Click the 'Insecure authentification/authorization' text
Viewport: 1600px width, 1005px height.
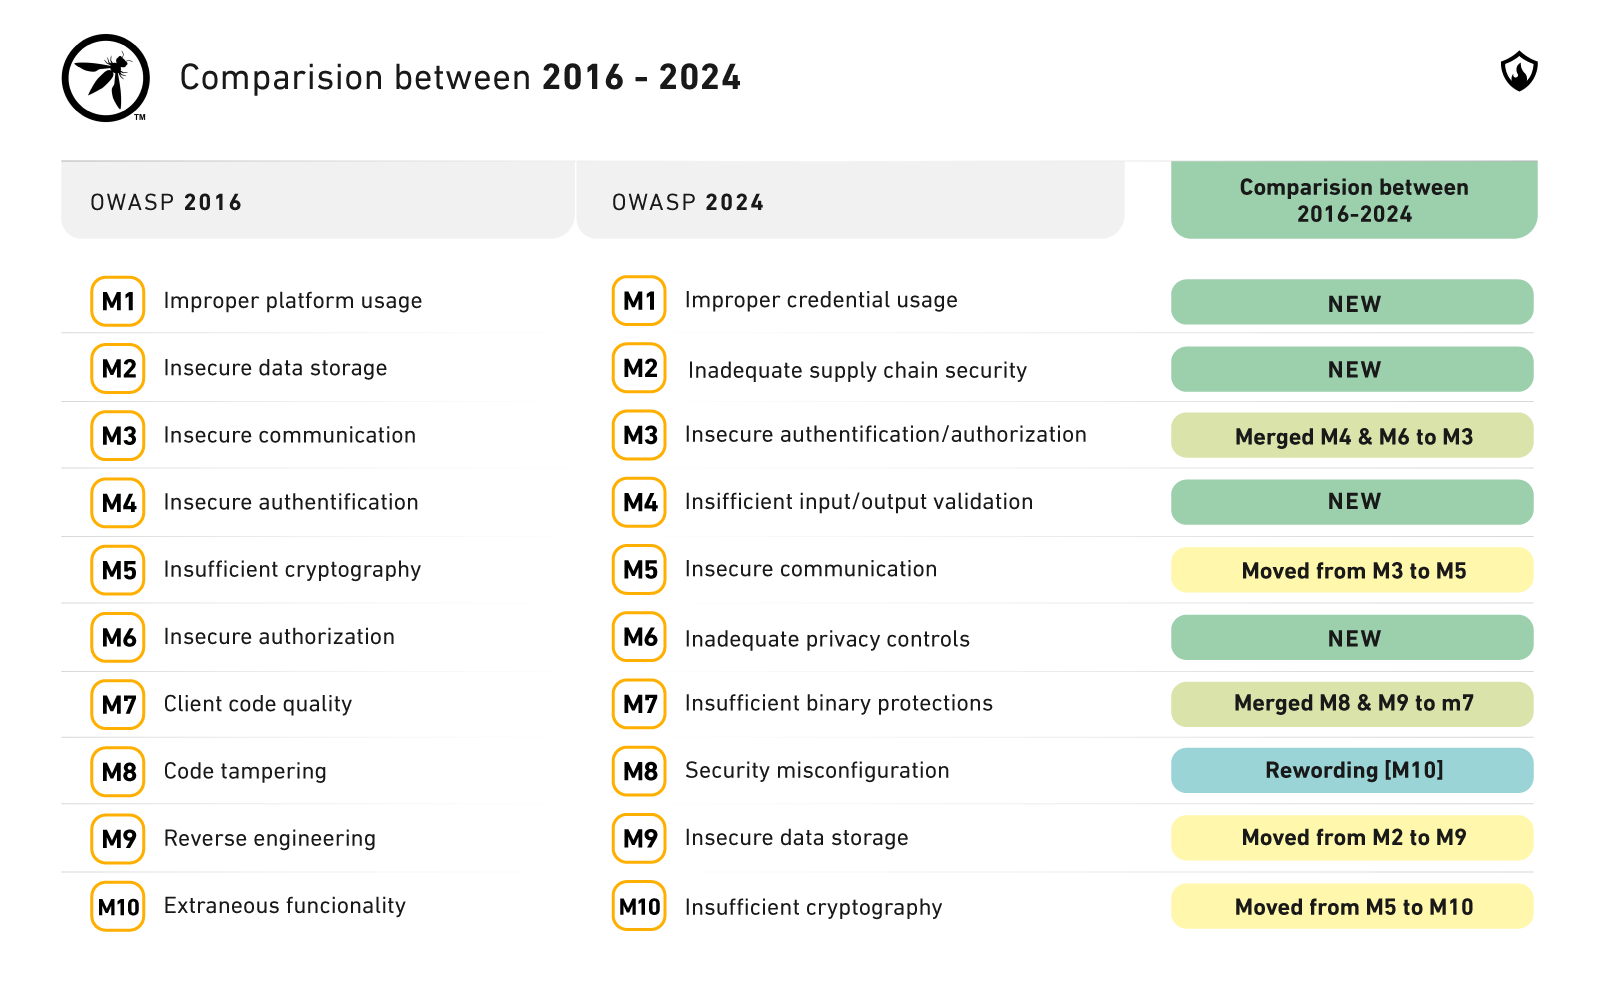coord(885,435)
